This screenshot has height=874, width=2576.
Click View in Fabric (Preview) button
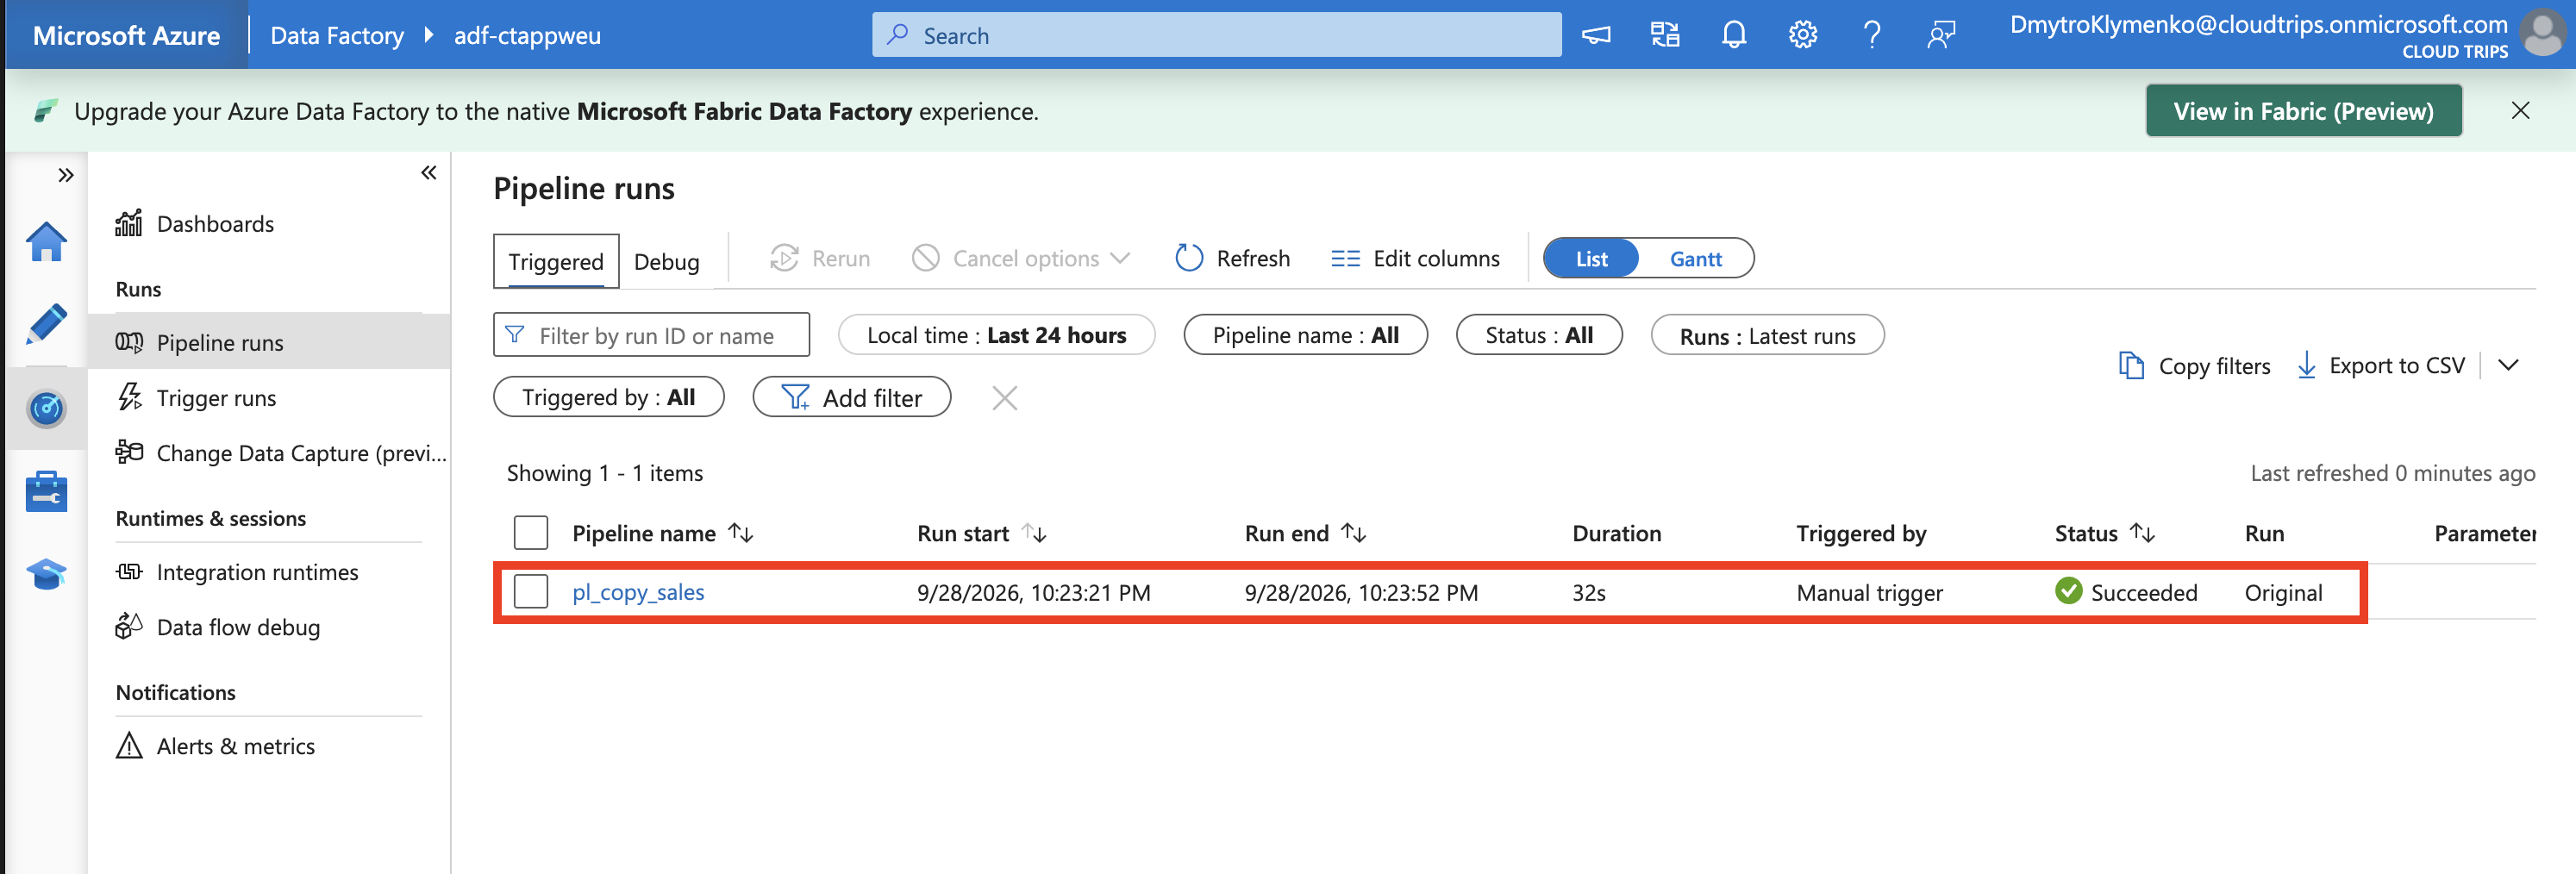[x=2303, y=111]
